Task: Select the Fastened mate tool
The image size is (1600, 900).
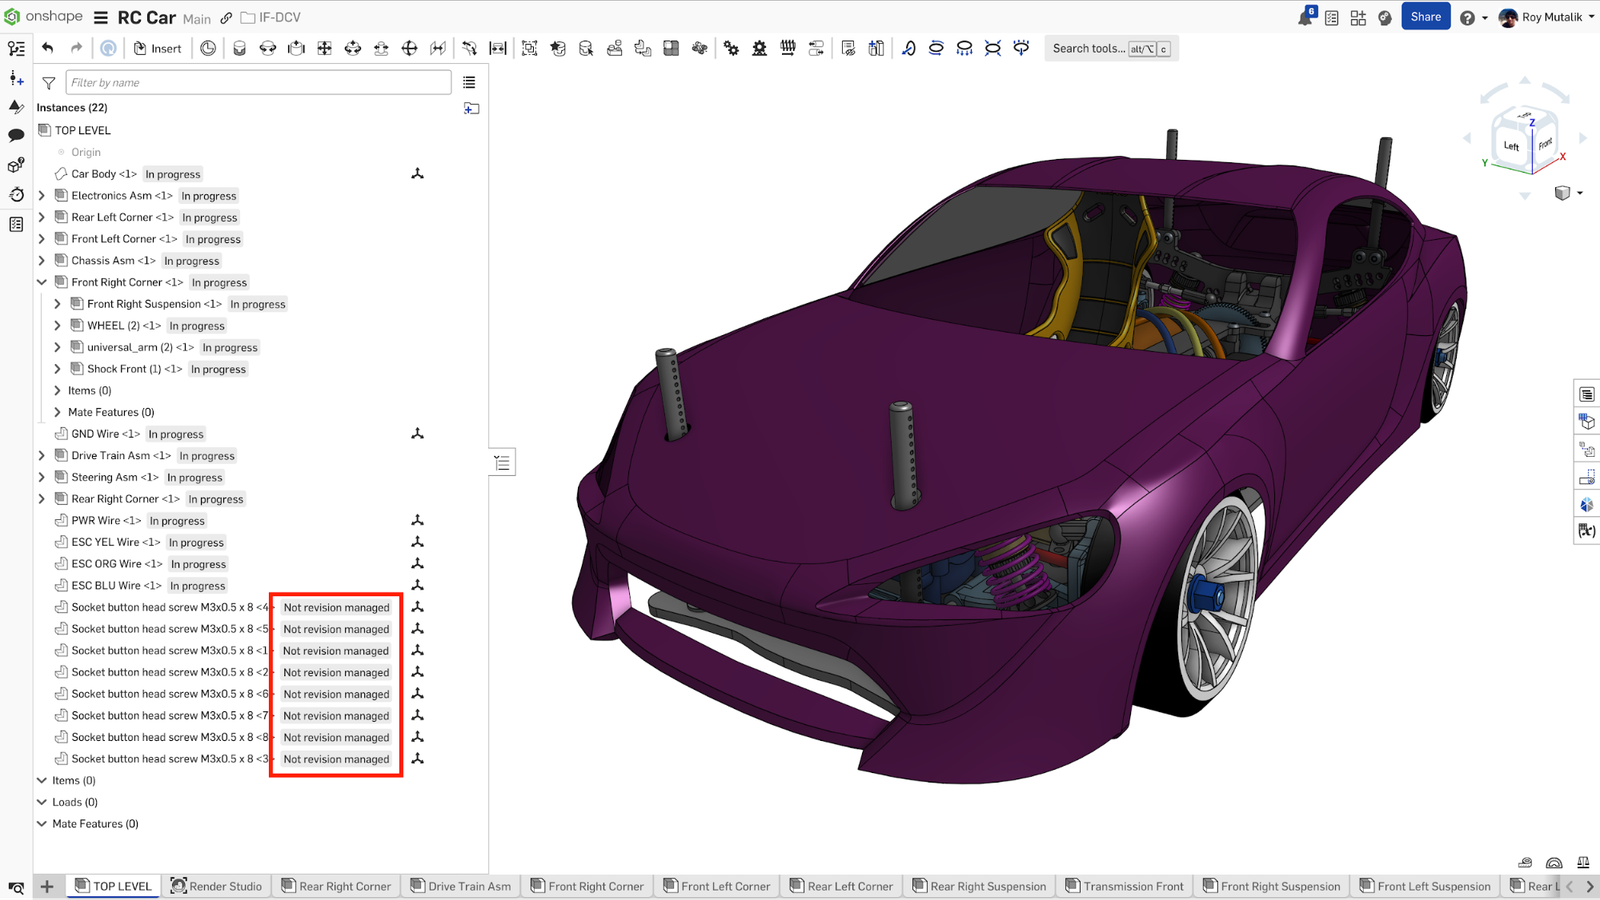Action: point(239,48)
